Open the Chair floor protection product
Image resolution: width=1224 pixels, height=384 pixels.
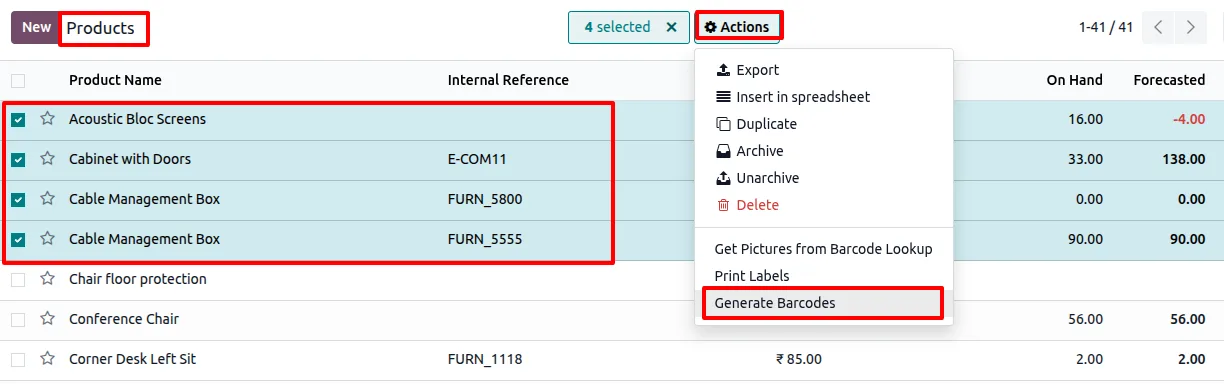tap(138, 279)
